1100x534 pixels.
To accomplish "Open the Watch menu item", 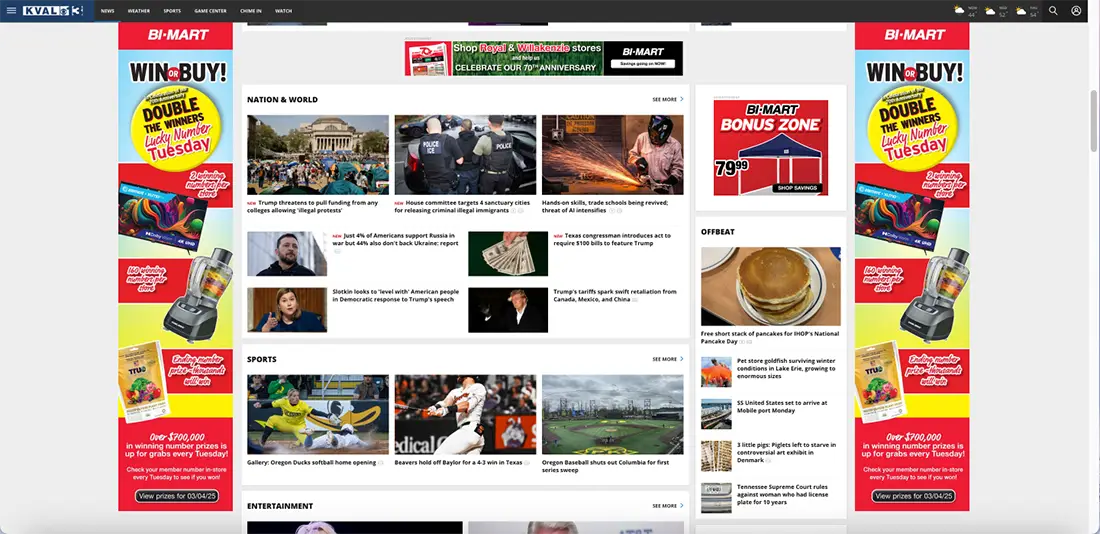I will (283, 11).
